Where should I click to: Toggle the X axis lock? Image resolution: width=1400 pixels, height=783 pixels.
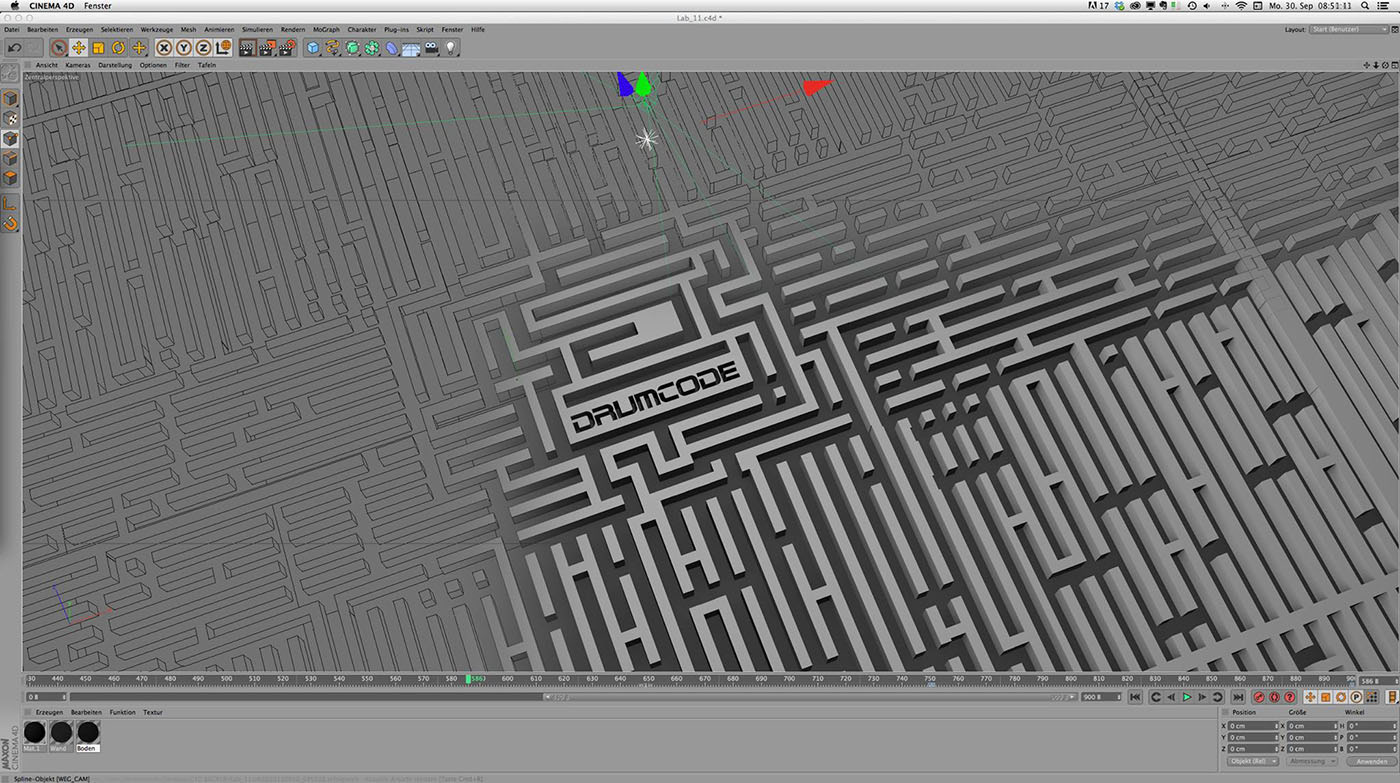click(164, 47)
